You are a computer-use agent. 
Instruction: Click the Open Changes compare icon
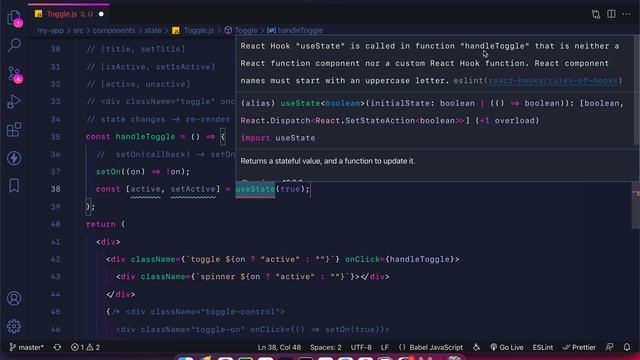pyautogui.click(x=596, y=14)
